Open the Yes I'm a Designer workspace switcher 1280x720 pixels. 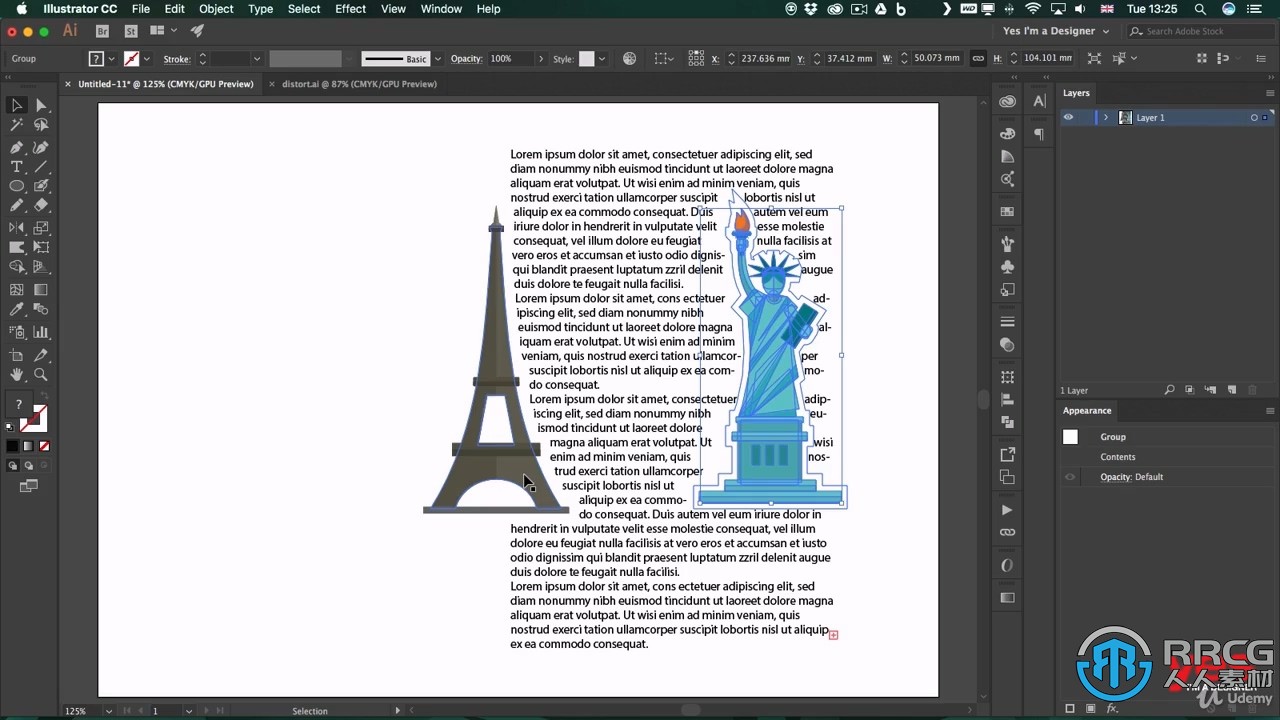click(1056, 31)
